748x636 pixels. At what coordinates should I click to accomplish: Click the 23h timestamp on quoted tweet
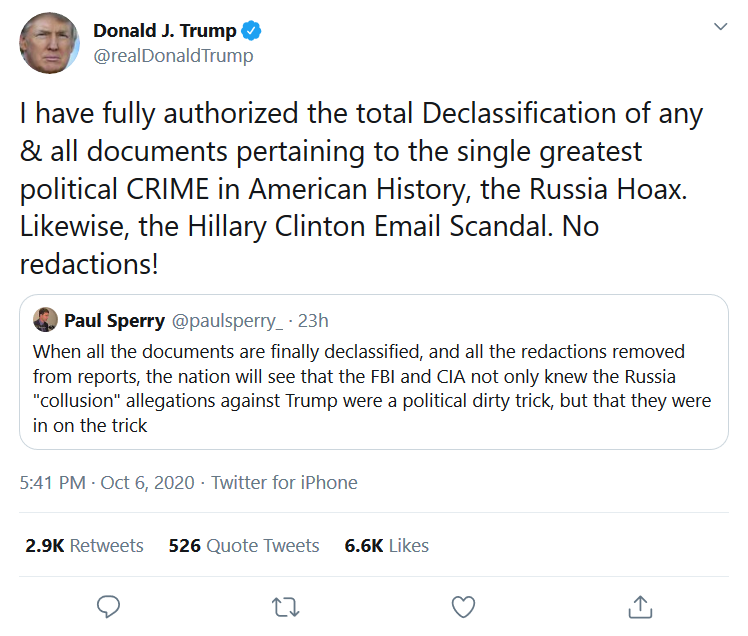coord(314,321)
